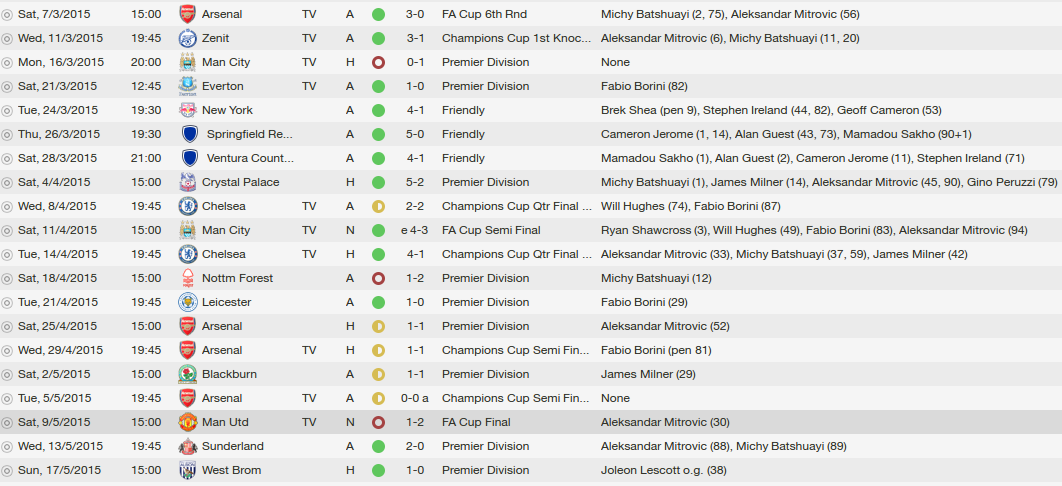The height and width of the screenshot is (486, 1062).
Task: Open the e 4-3 FA Cup Semi Final result
Action: coord(415,230)
